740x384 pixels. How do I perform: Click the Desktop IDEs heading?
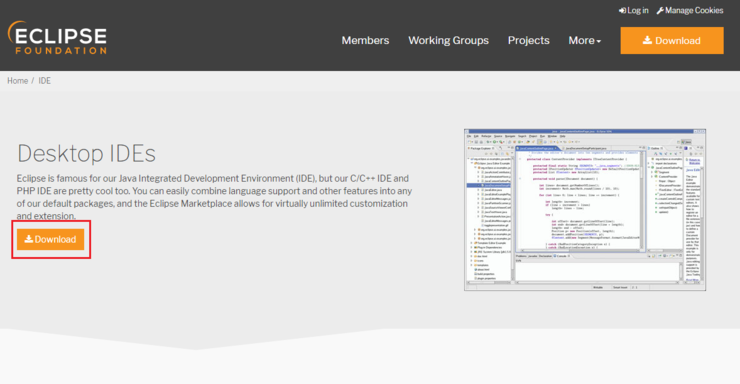86,153
